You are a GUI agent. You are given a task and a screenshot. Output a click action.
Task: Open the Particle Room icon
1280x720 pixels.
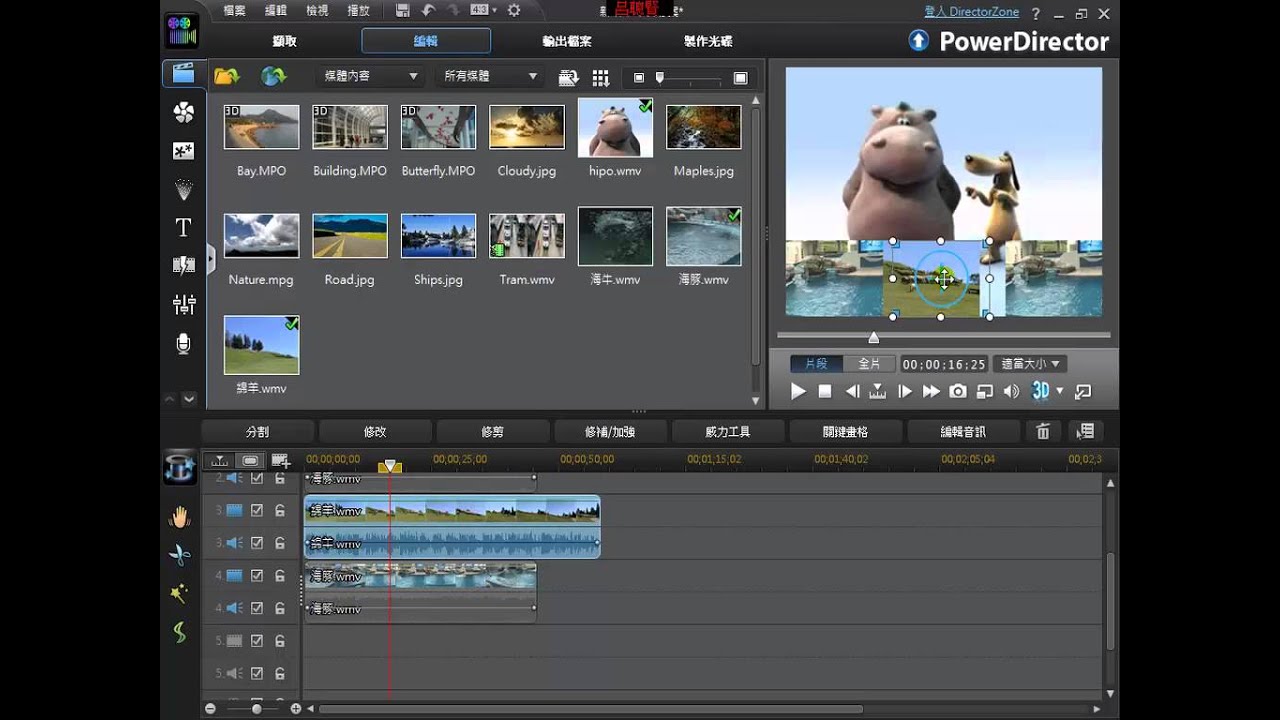click(x=183, y=189)
